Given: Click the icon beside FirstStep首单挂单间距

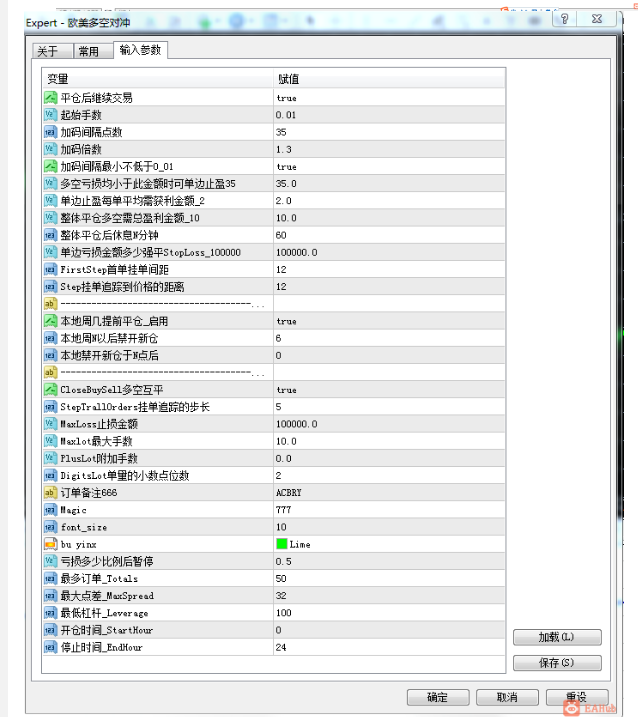Looking at the screenshot, I should (50, 269).
